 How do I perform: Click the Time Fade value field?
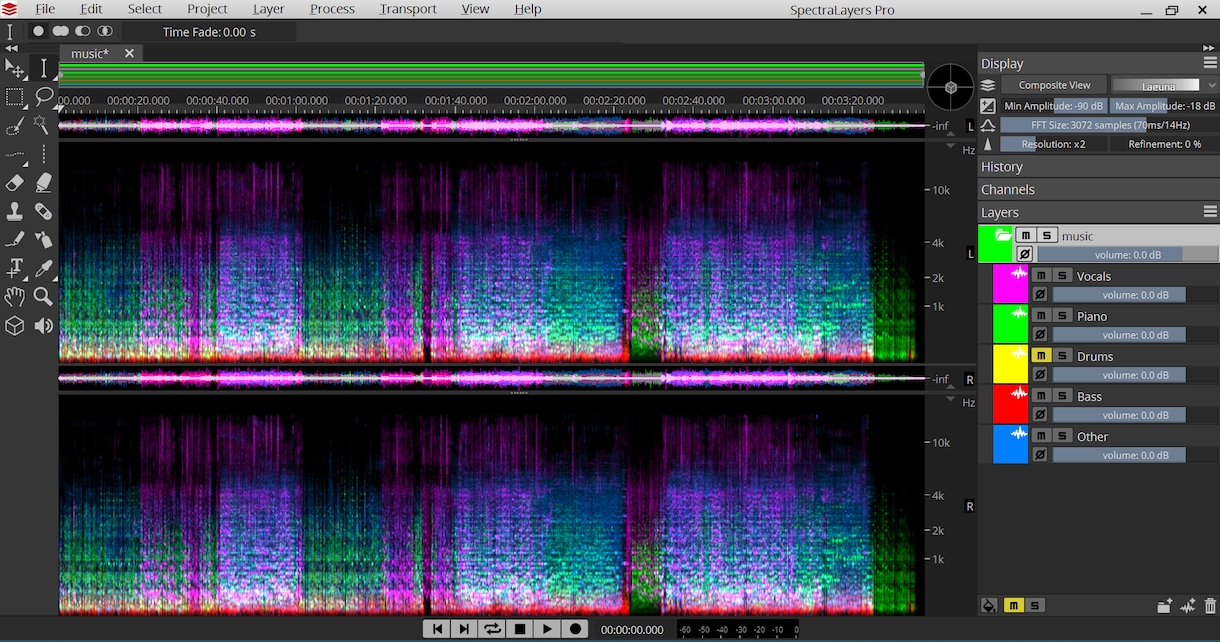pos(209,32)
